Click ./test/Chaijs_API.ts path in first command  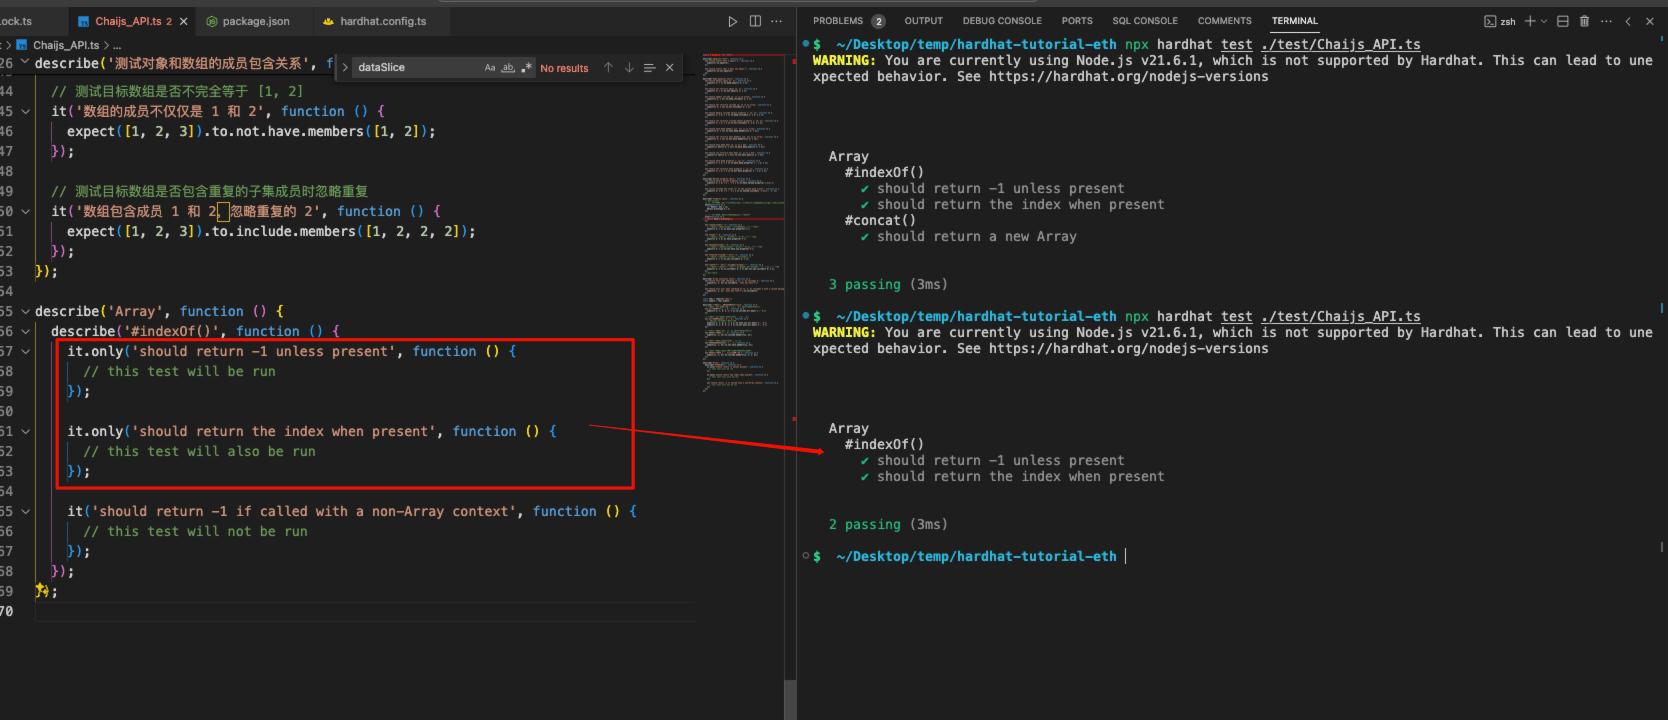[x=1340, y=45]
